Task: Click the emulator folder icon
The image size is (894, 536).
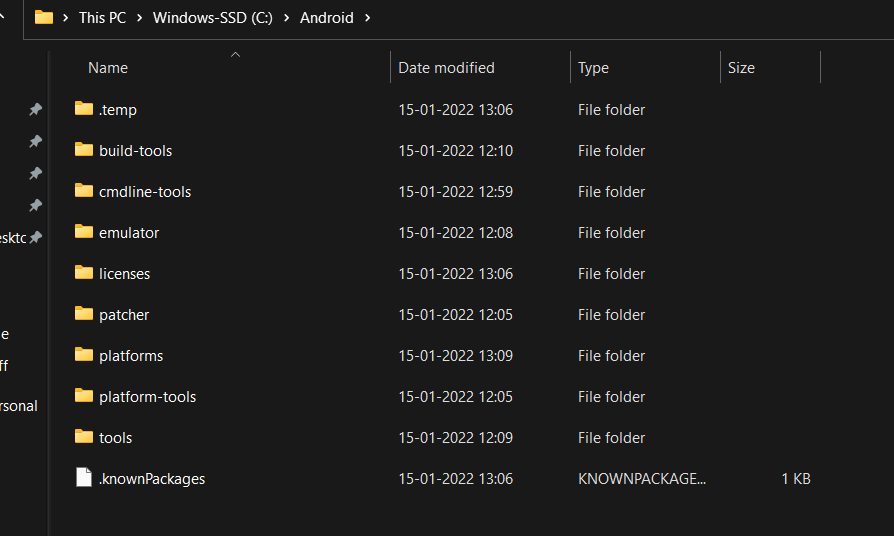Action: (x=84, y=232)
